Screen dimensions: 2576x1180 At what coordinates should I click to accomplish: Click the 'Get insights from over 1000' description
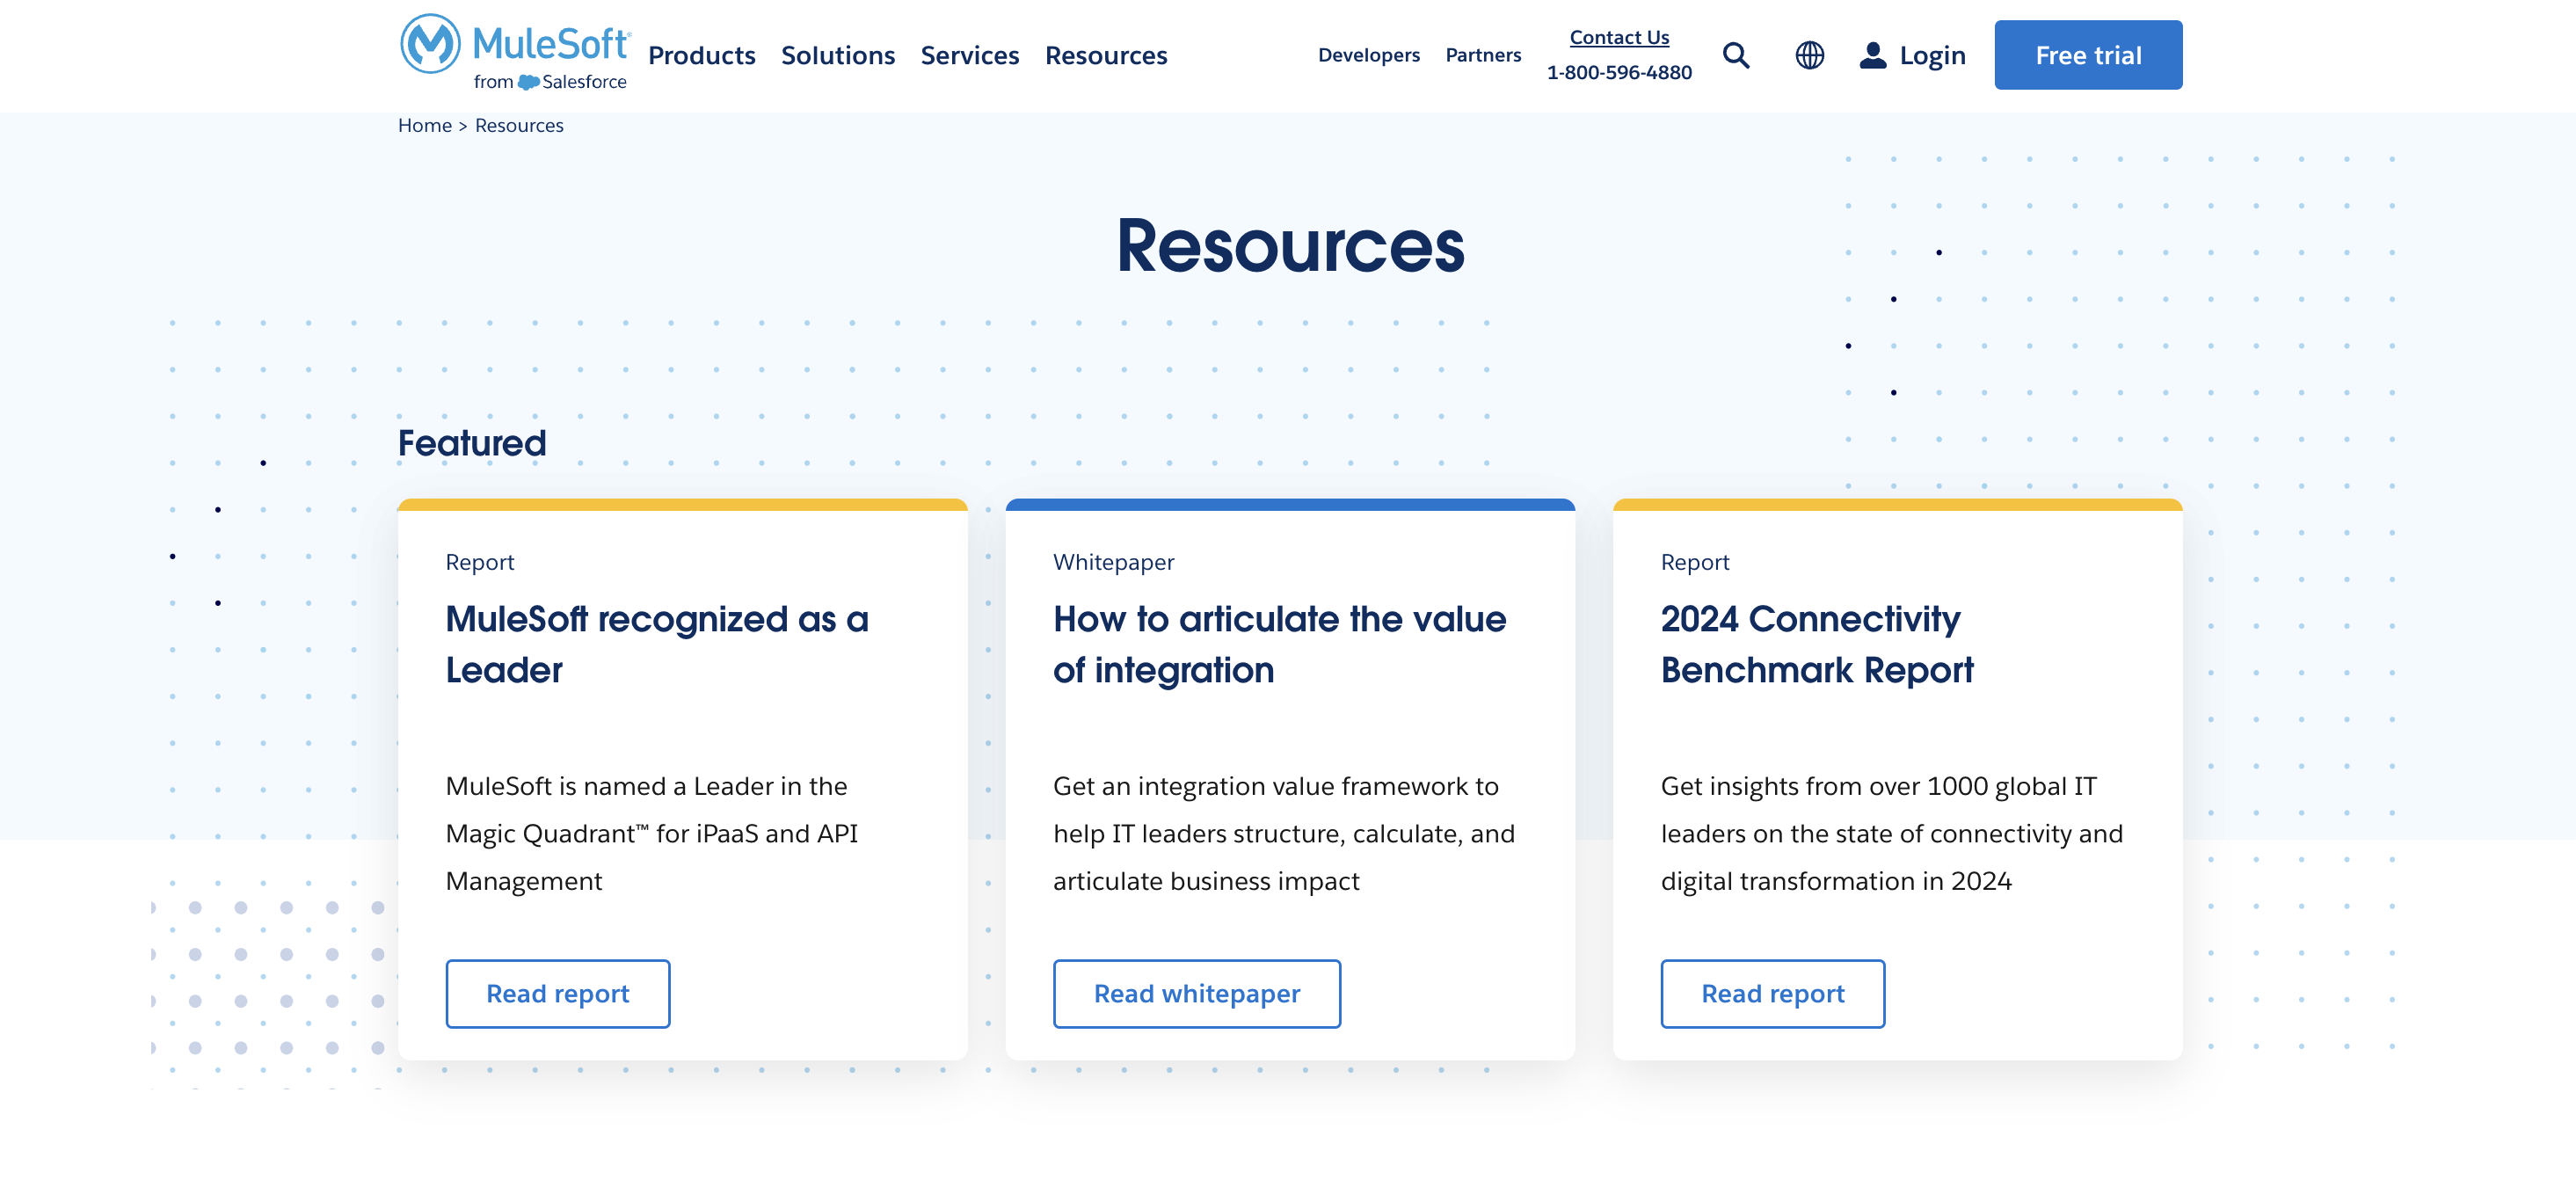1891,833
